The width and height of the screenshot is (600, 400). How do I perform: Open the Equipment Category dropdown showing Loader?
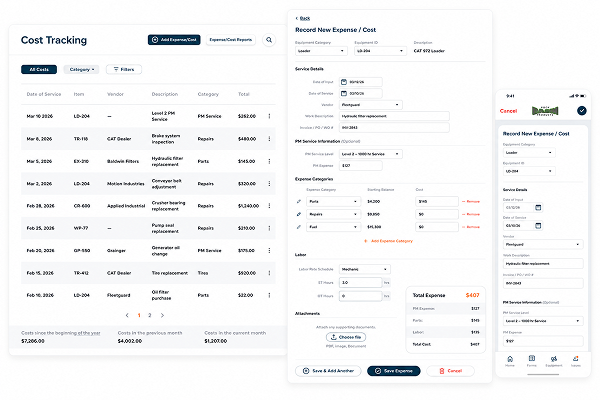click(x=321, y=51)
